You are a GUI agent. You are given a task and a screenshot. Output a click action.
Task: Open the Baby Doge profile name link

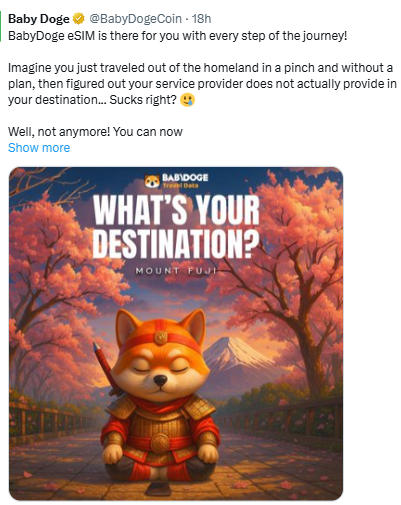pos(39,19)
